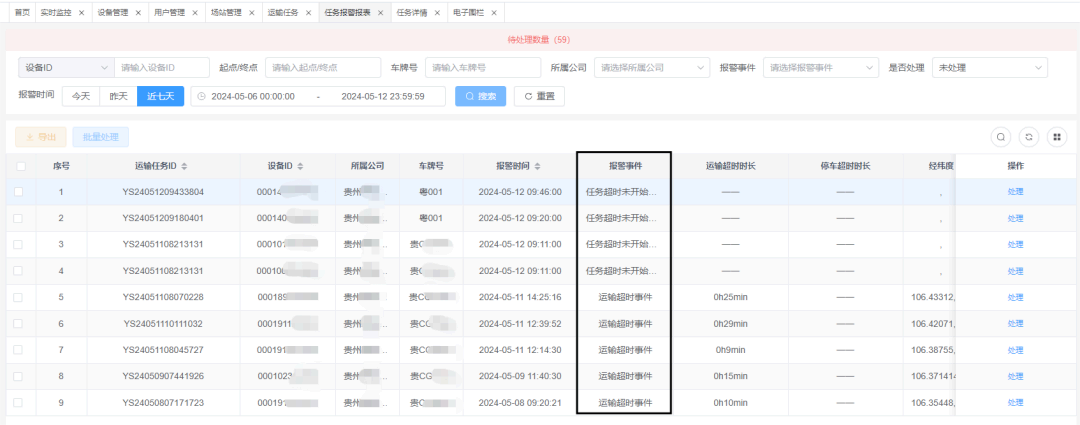
Task: Switch to the 任务详情 tab
Action: [x=411, y=13]
